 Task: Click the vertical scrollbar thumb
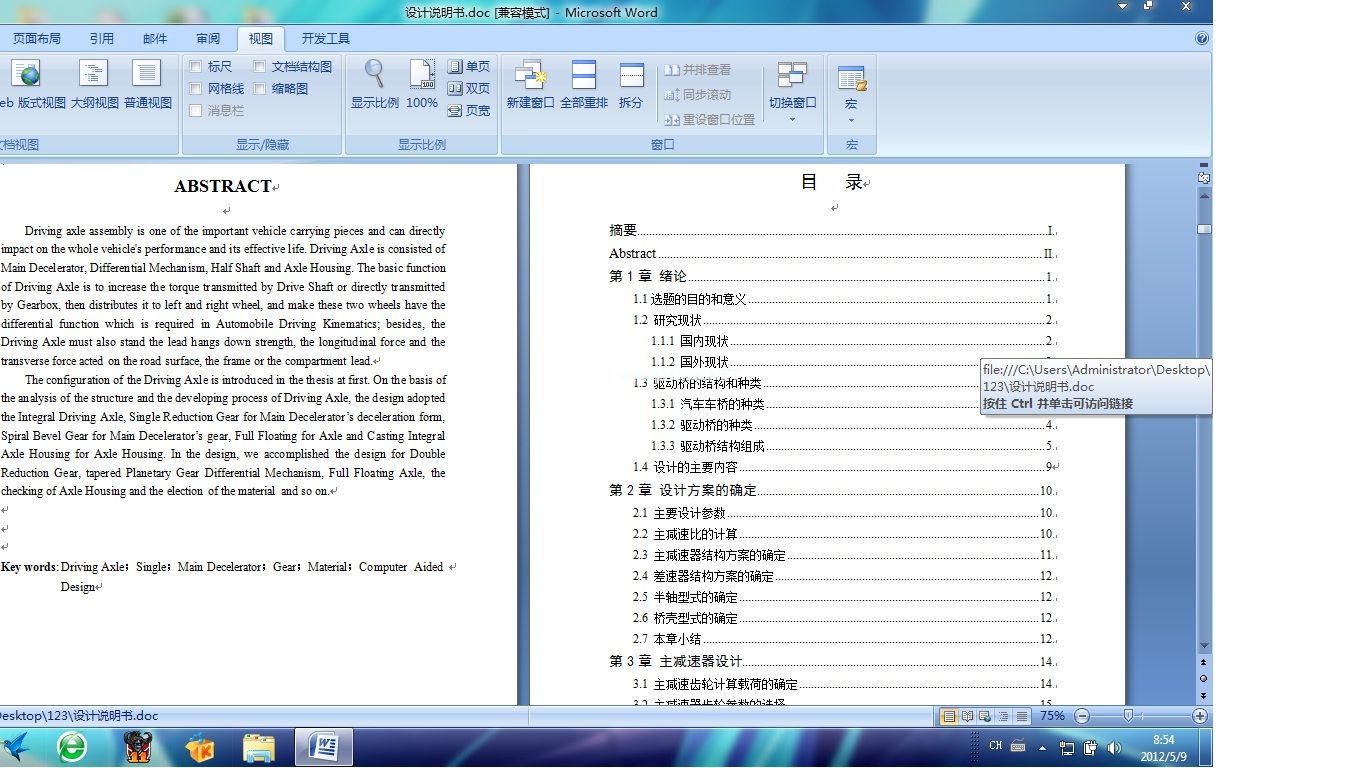pyautogui.click(x=1204, y=229)
